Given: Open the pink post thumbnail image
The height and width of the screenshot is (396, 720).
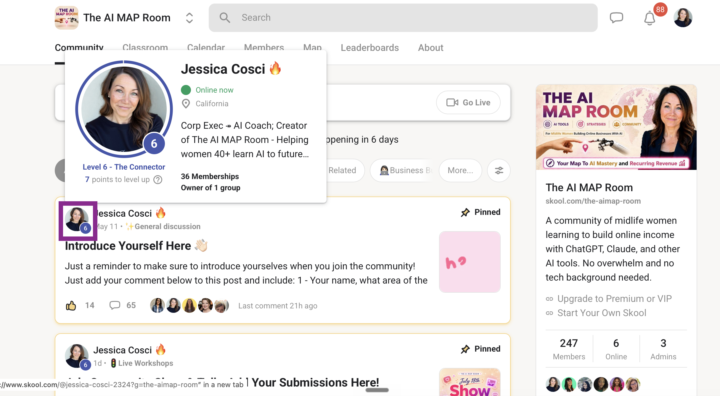Looking at the screenshot, I should (469, 262).
